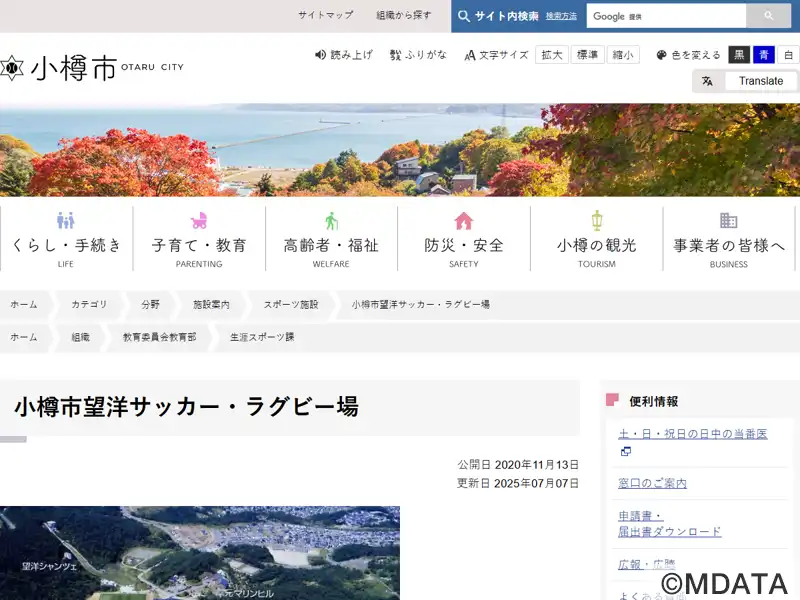Image resolution: width=800 pixels, height=600 pixels.
Task: Switch to blue color scheme
Action: coord(764,55)
